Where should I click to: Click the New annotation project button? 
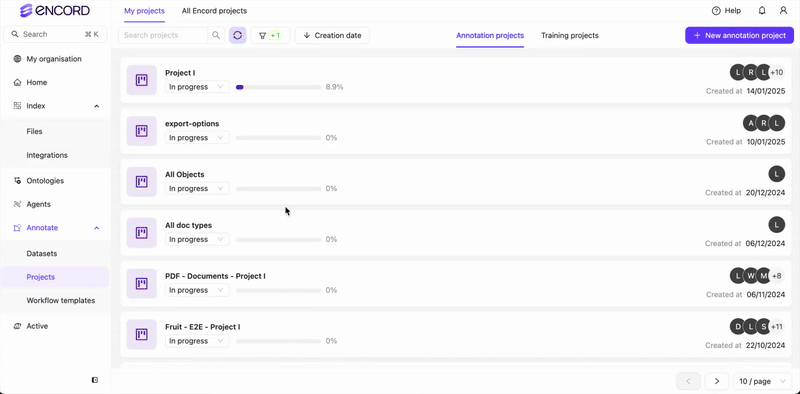point(739,35)
